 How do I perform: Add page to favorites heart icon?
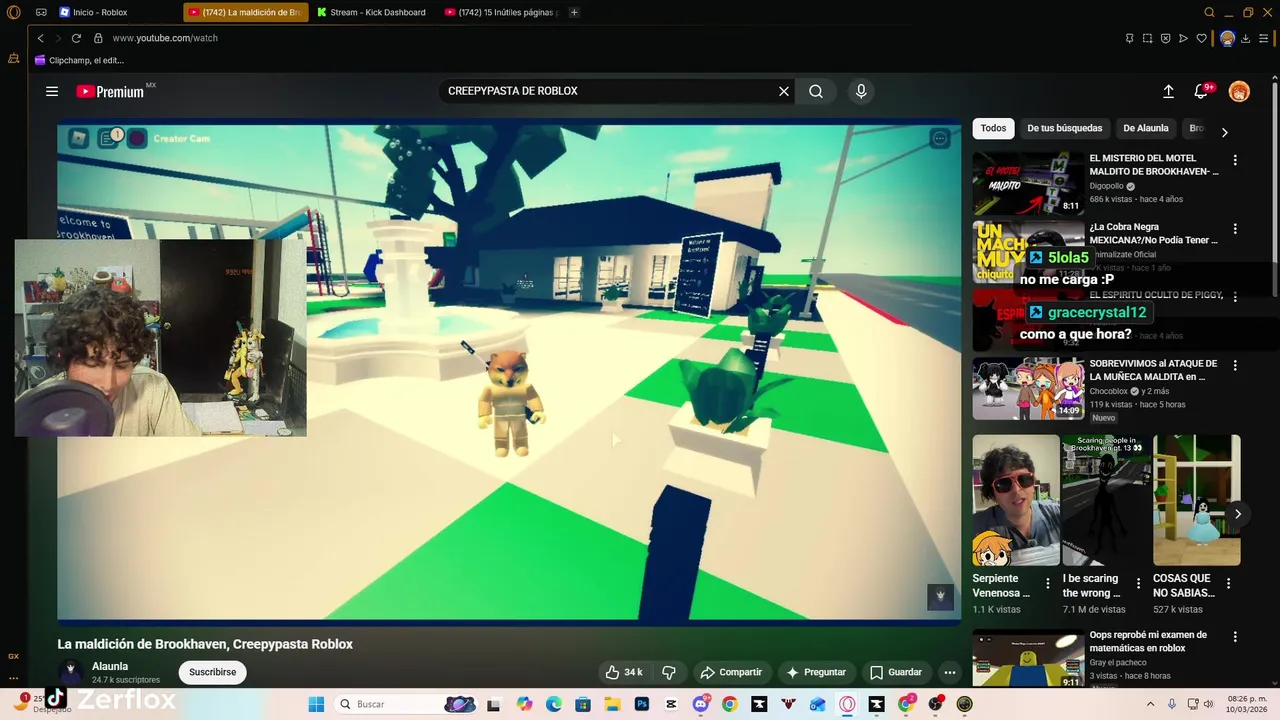[1201, 38]
